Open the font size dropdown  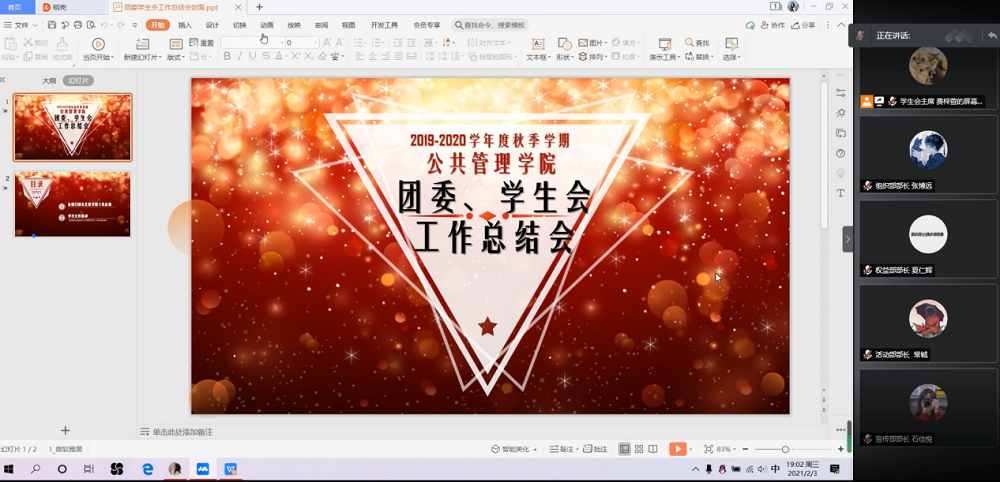point(316,43)
